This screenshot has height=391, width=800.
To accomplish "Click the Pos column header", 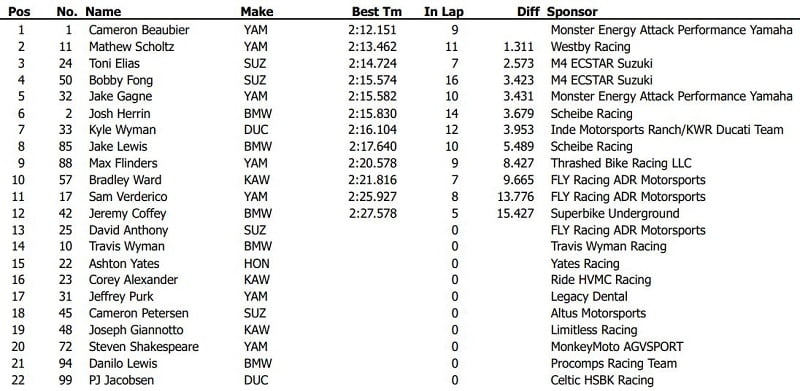I will pos(20,11).
